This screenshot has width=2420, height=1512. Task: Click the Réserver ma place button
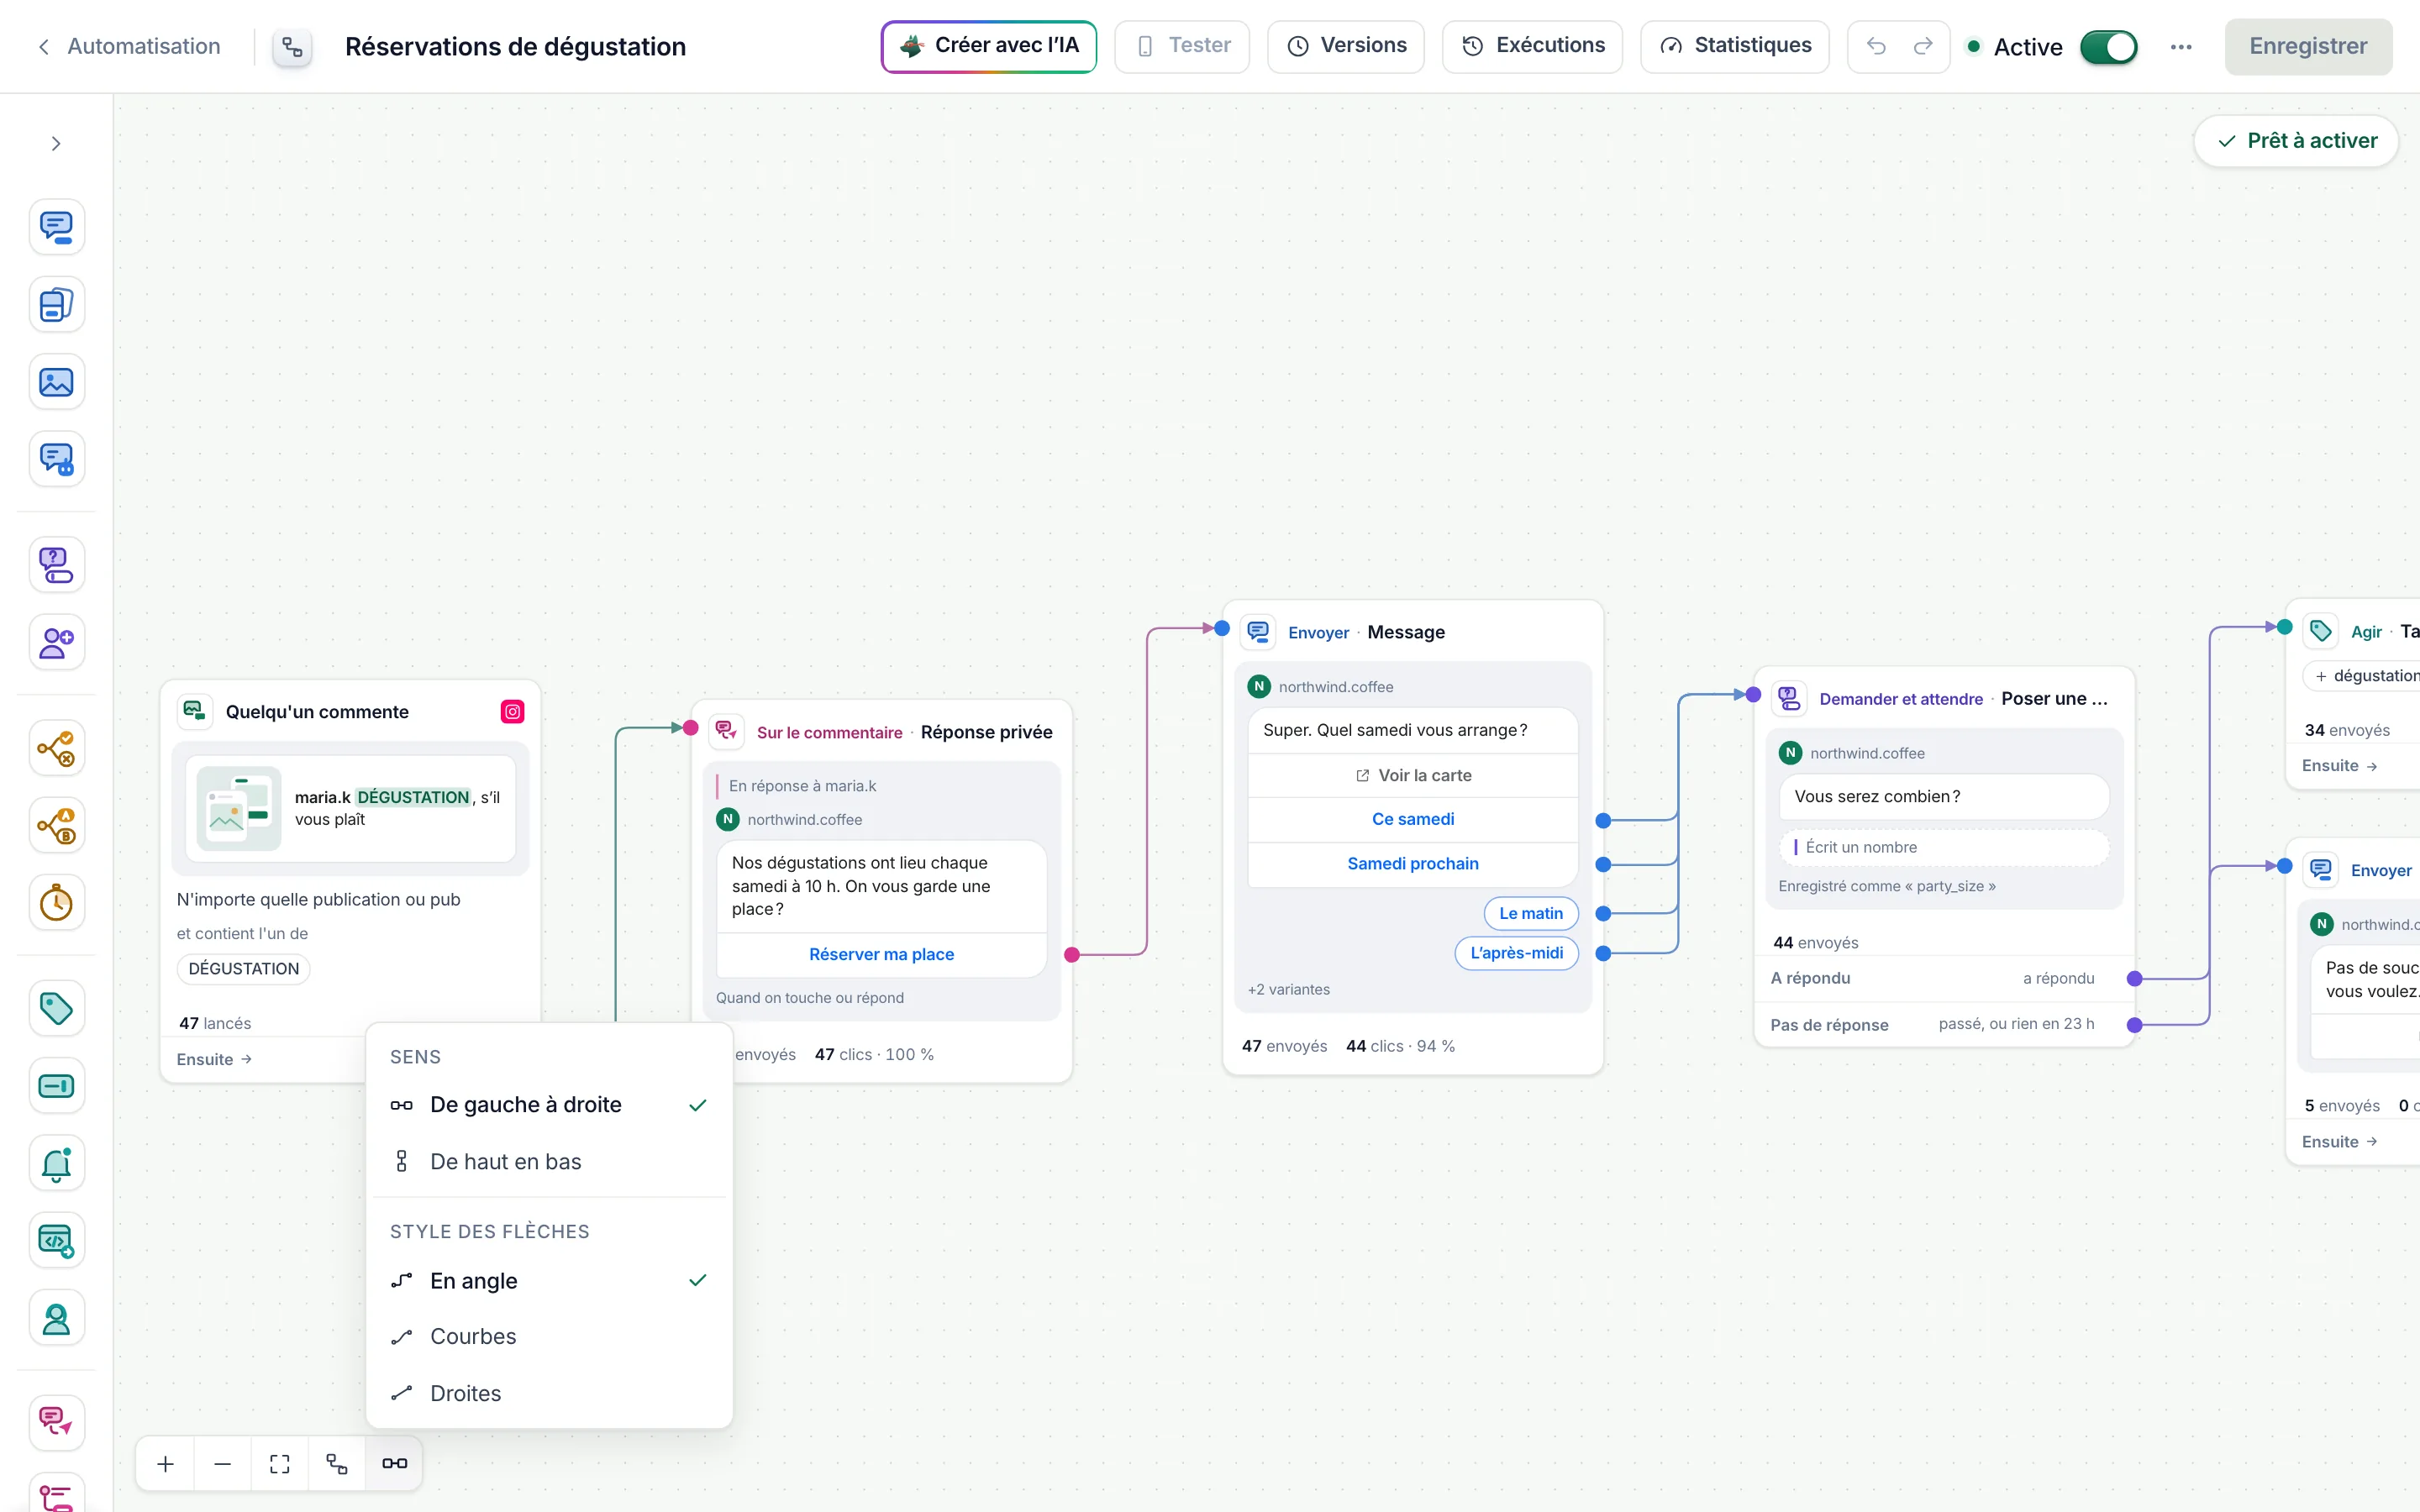(x=881, y=955)
